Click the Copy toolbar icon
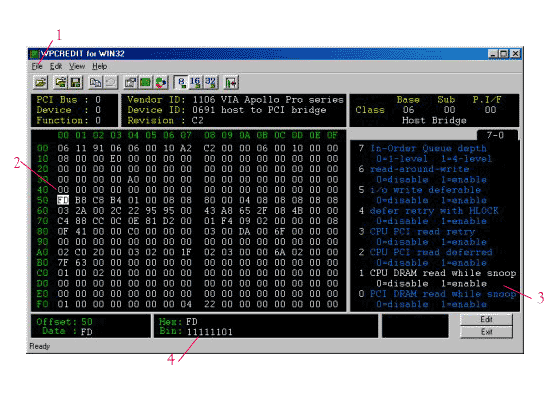550x400 pixels. (x=95, y=83)
